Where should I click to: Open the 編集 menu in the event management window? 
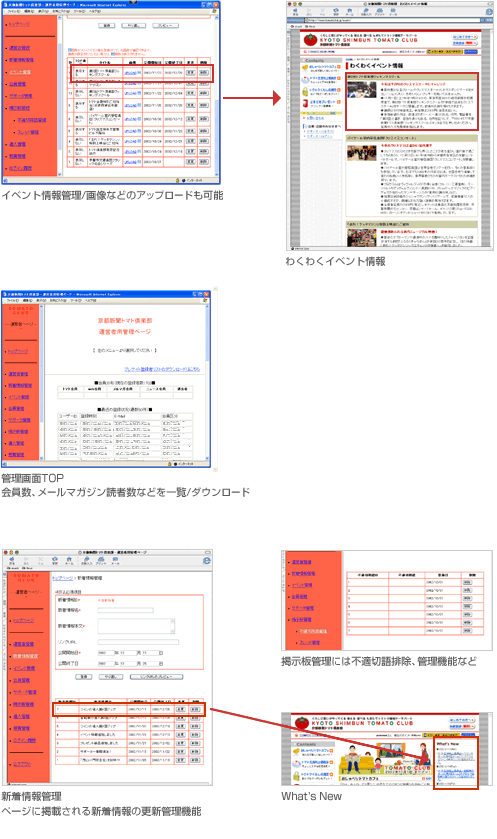coord(28,11)
